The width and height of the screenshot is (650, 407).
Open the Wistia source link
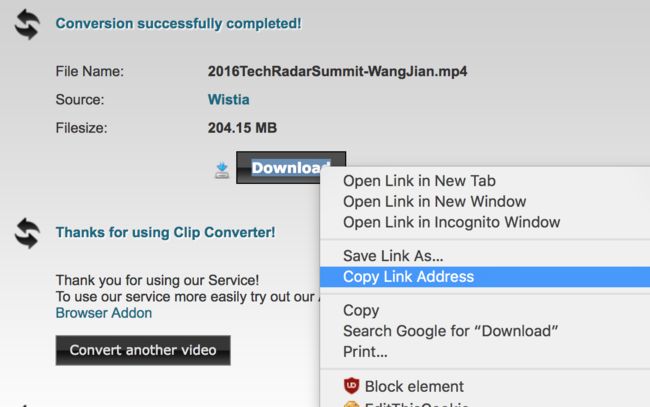point(228,99)
